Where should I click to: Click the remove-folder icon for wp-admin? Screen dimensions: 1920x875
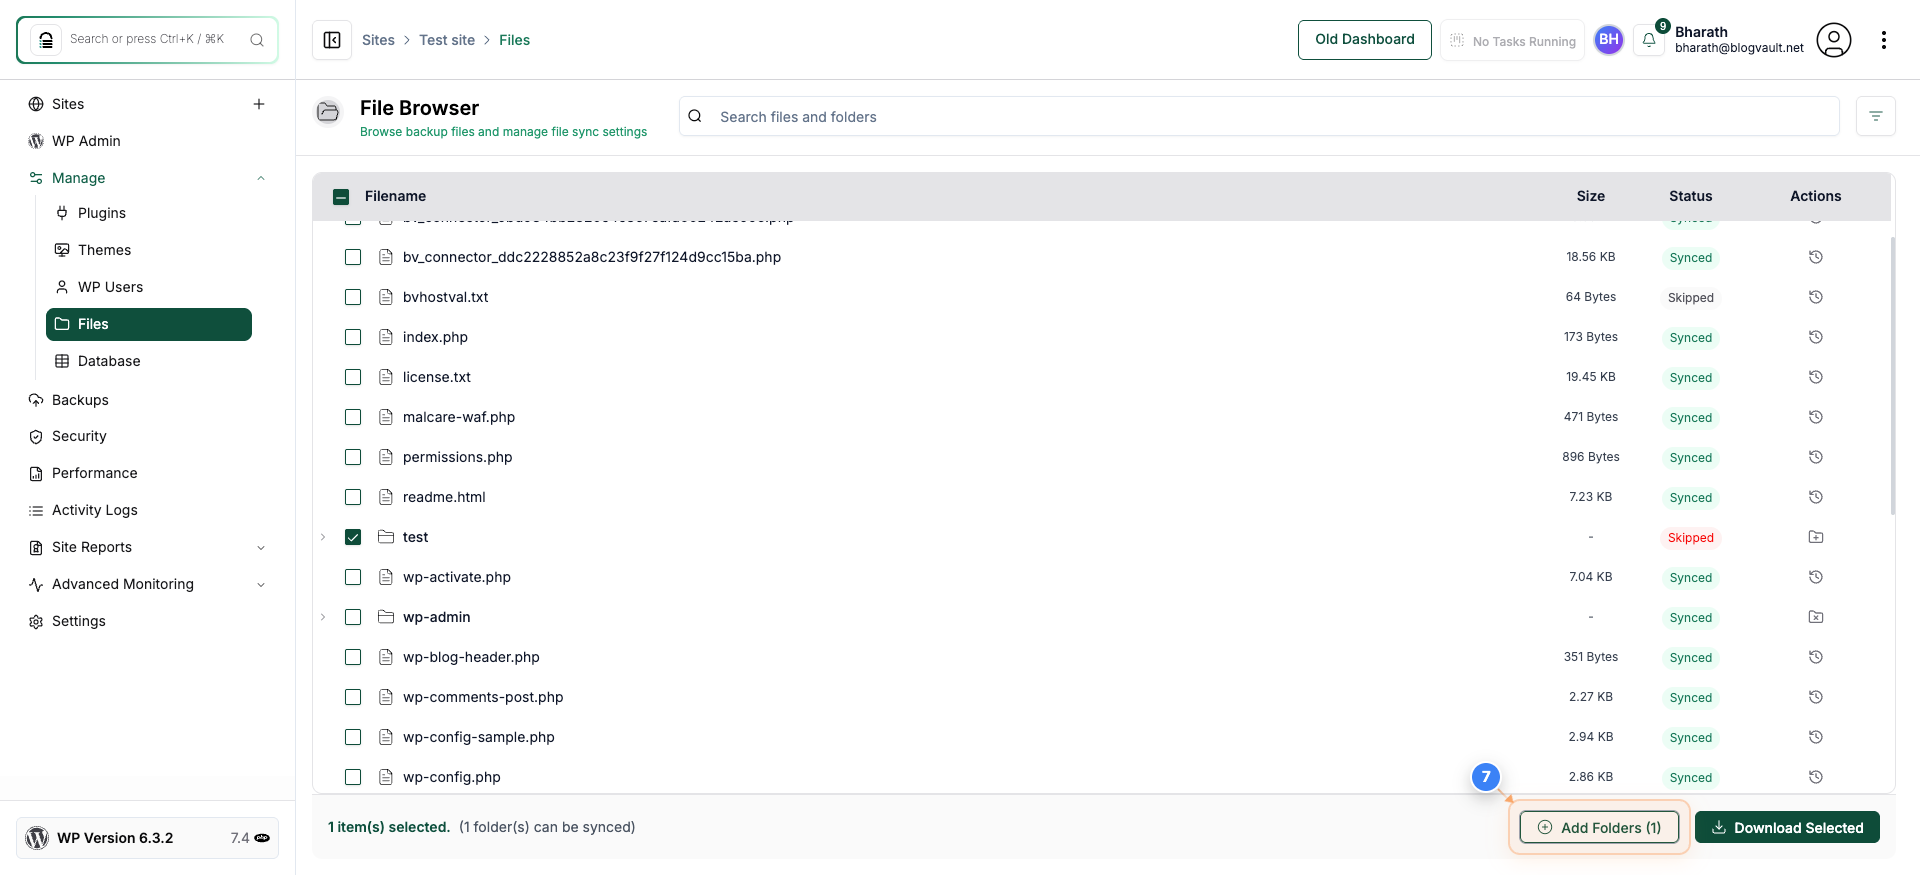tap(1816, 617)
